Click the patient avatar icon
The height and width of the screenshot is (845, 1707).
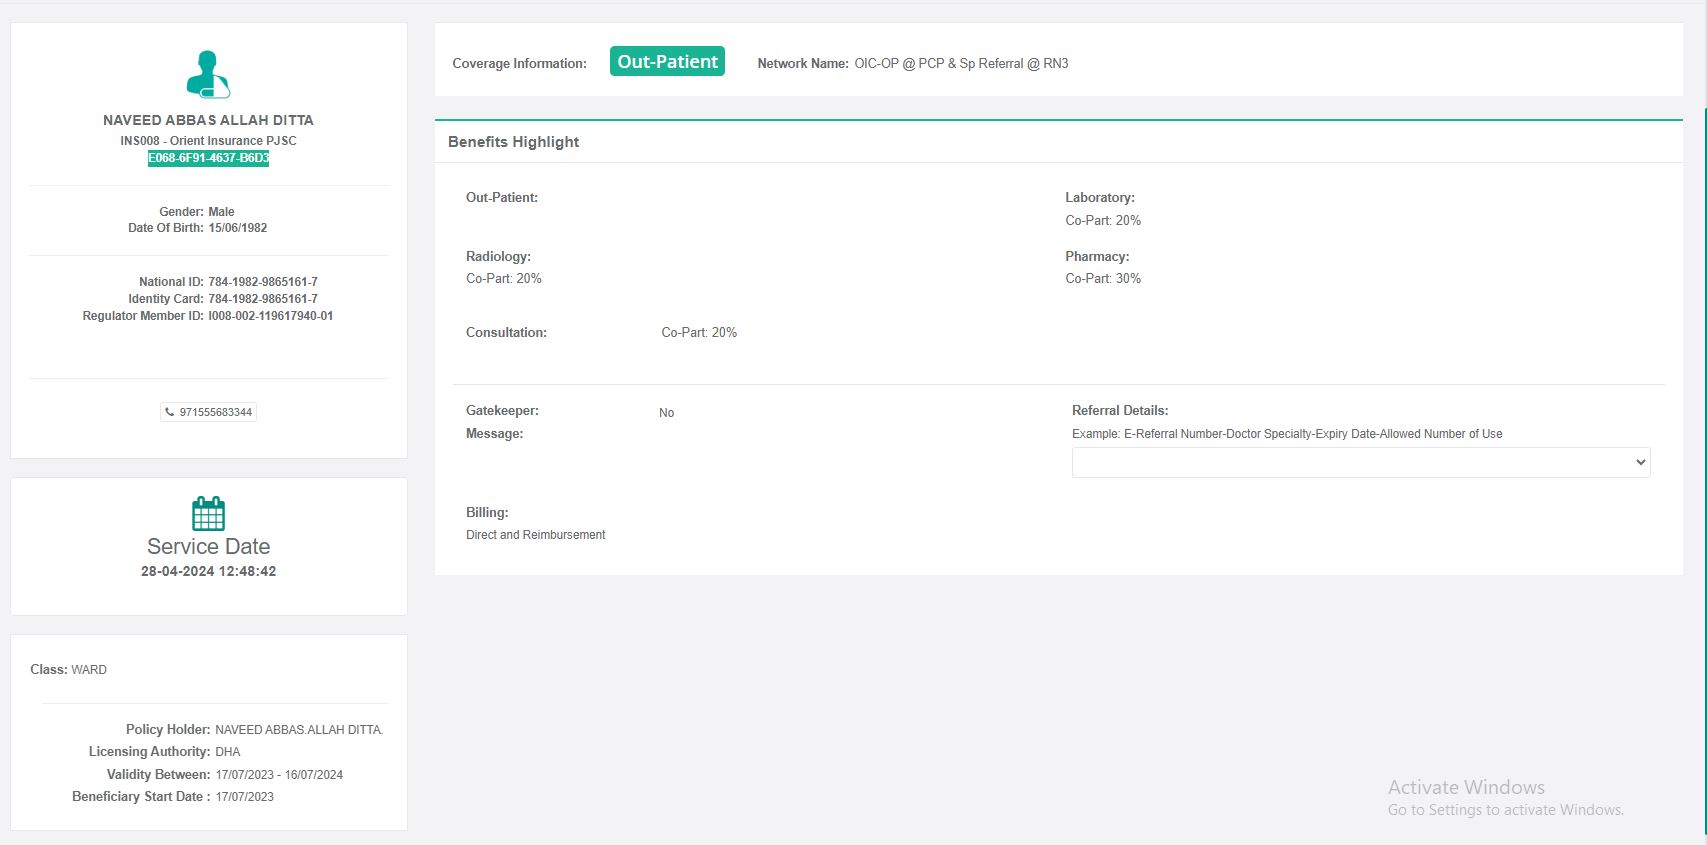tap(208, 75)
